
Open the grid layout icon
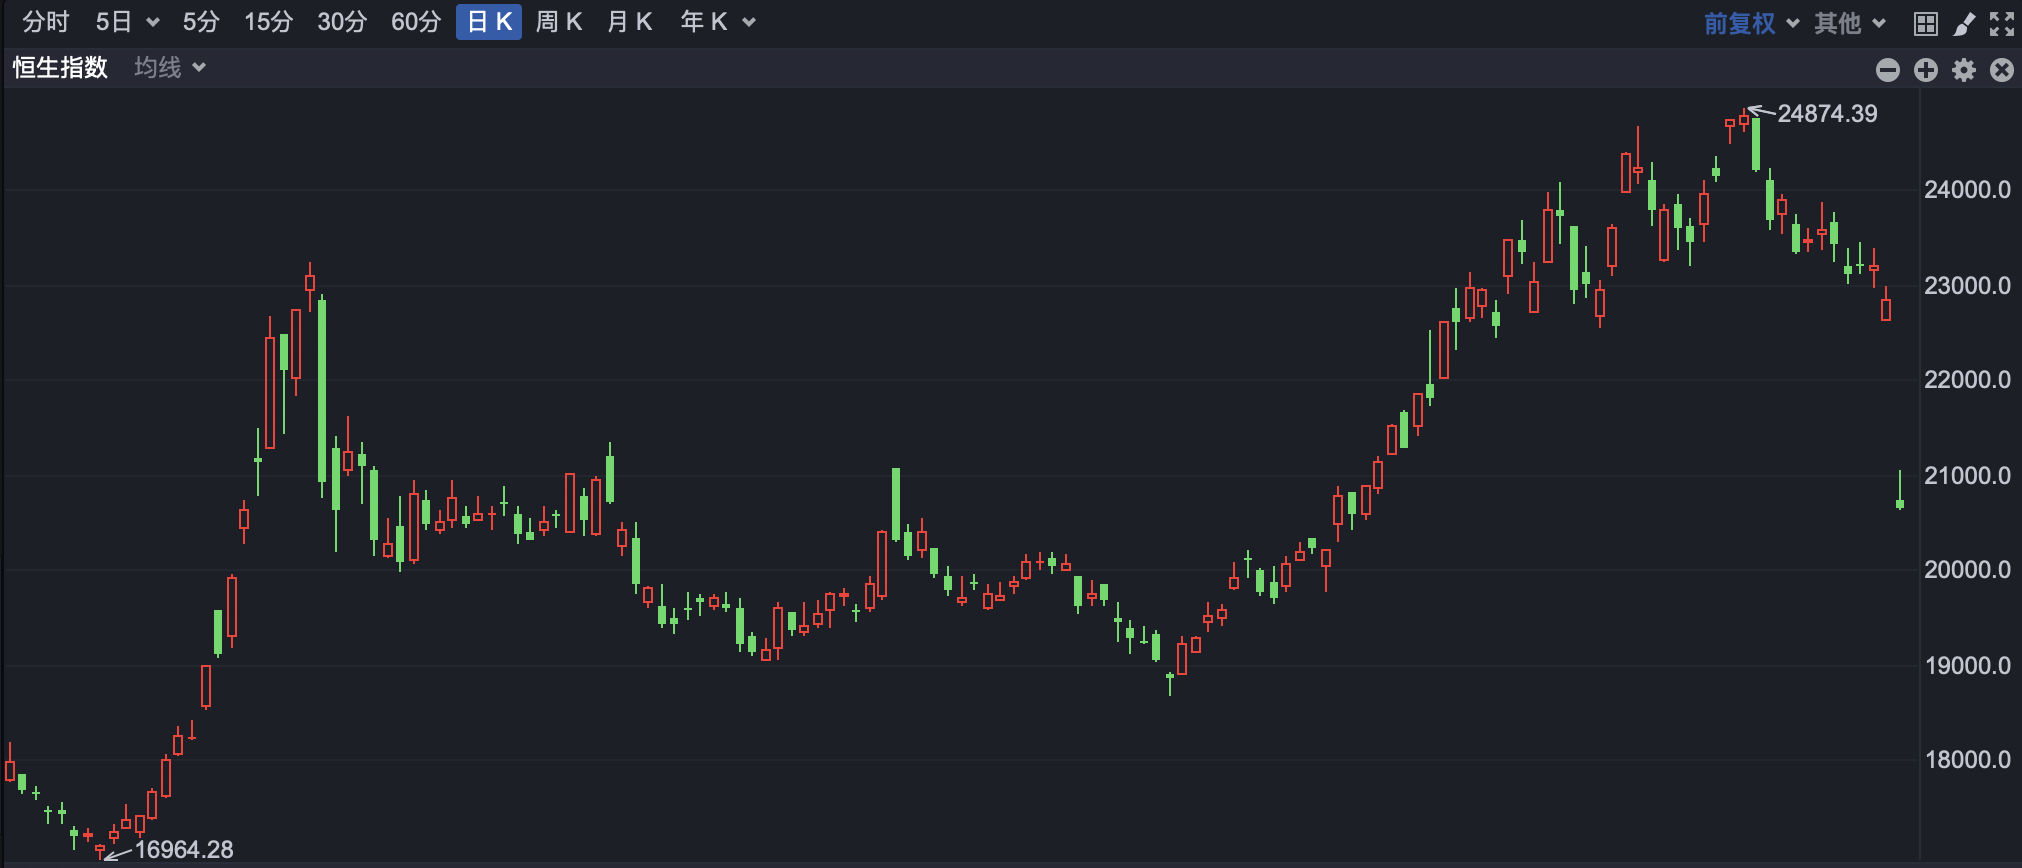pyautogui.click(x=1926, y=23)
